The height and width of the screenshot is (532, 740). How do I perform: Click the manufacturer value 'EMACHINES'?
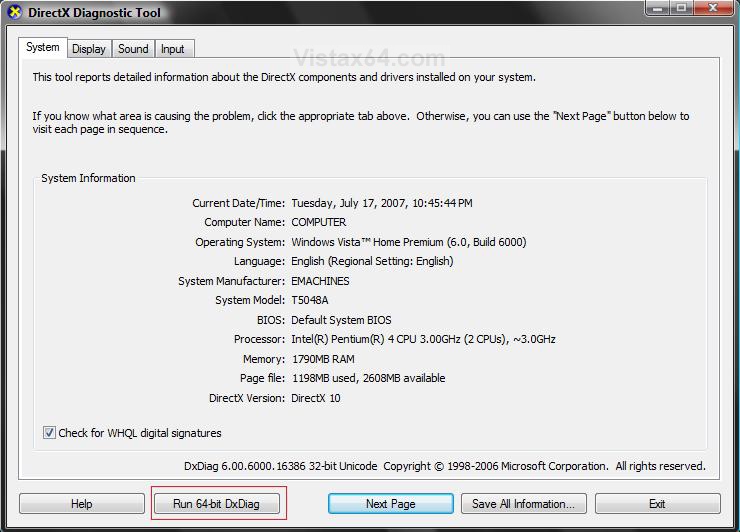coord(320,281)
